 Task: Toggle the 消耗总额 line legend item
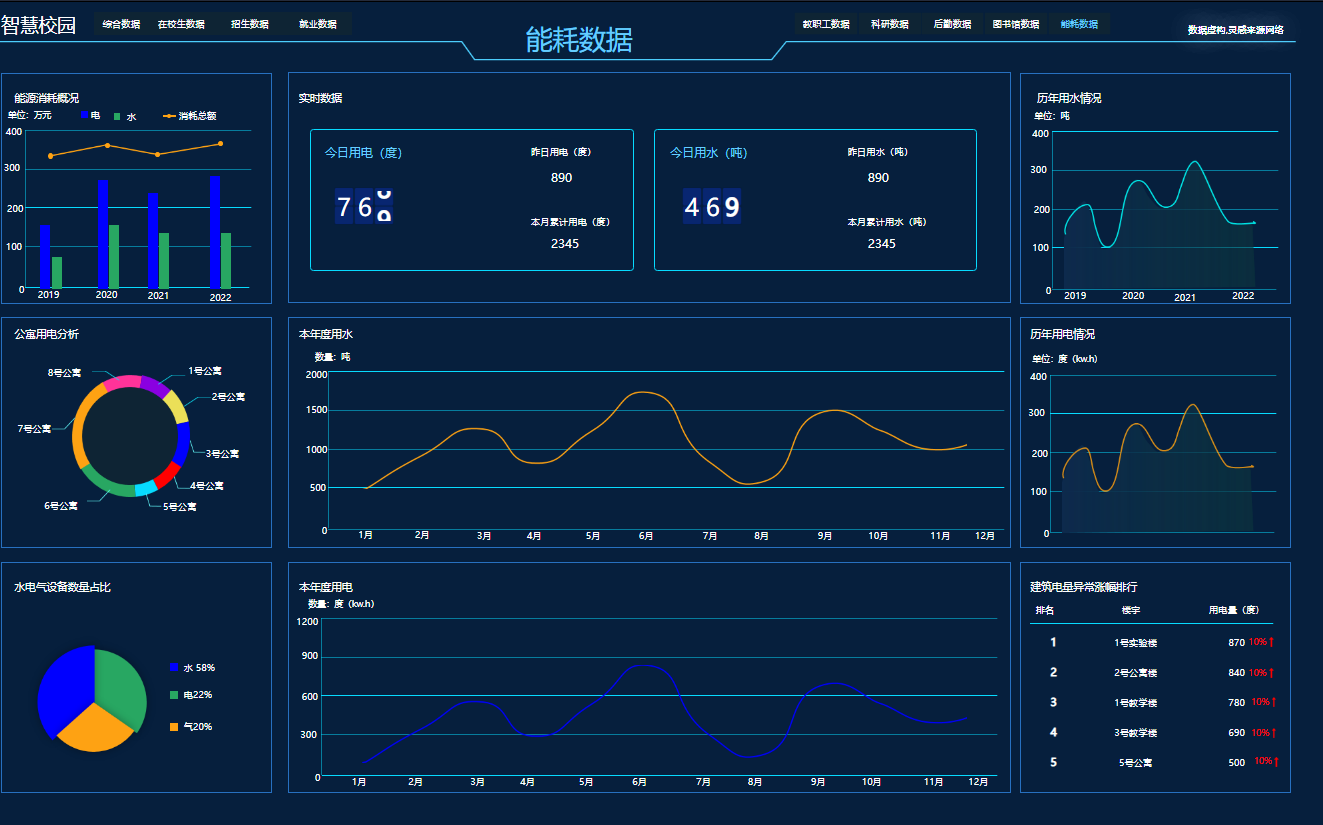[190, 116]
